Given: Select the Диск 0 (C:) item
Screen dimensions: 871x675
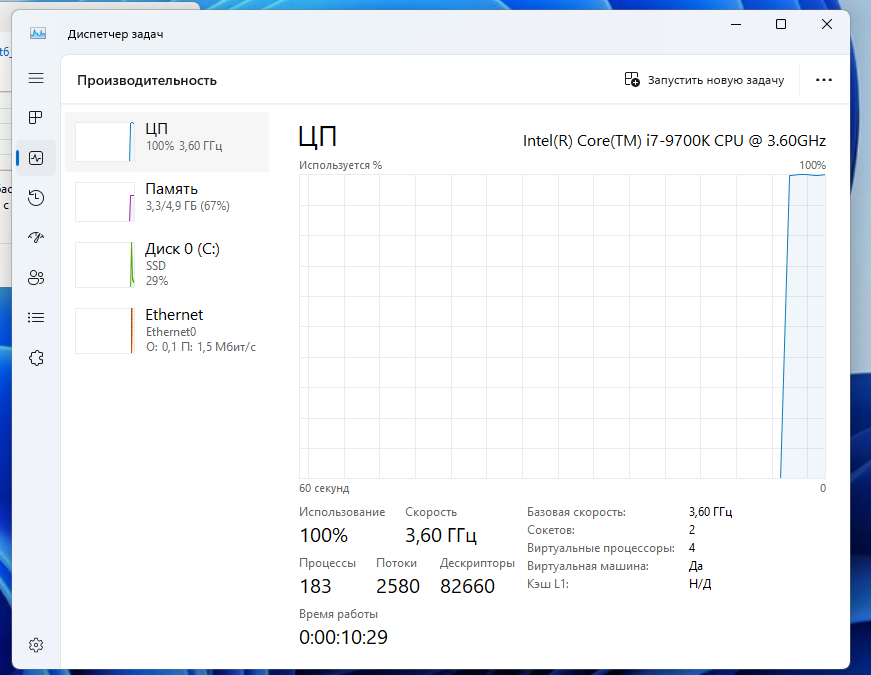Looking at the screenshot, I should pos(167,265).
